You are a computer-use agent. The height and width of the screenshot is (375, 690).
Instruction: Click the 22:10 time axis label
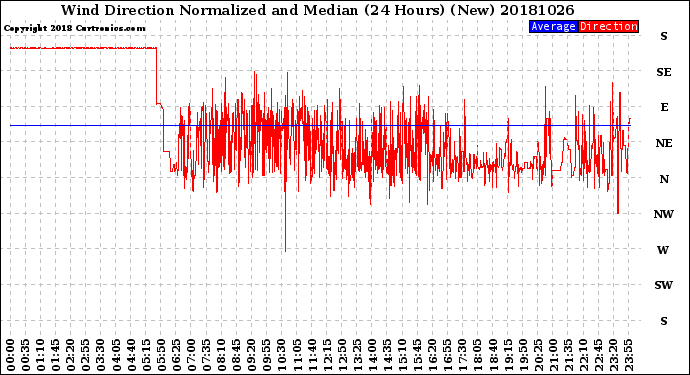coord(583,355)
